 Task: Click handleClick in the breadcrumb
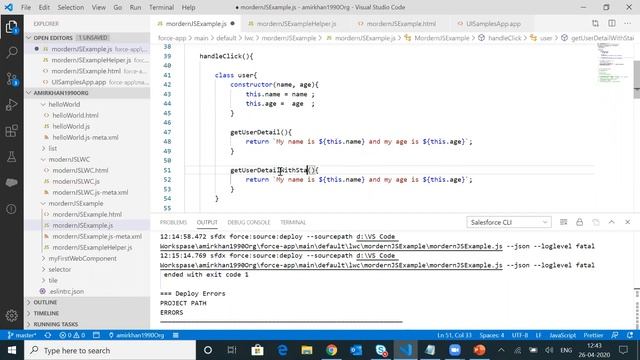click(x=504, y=38)
